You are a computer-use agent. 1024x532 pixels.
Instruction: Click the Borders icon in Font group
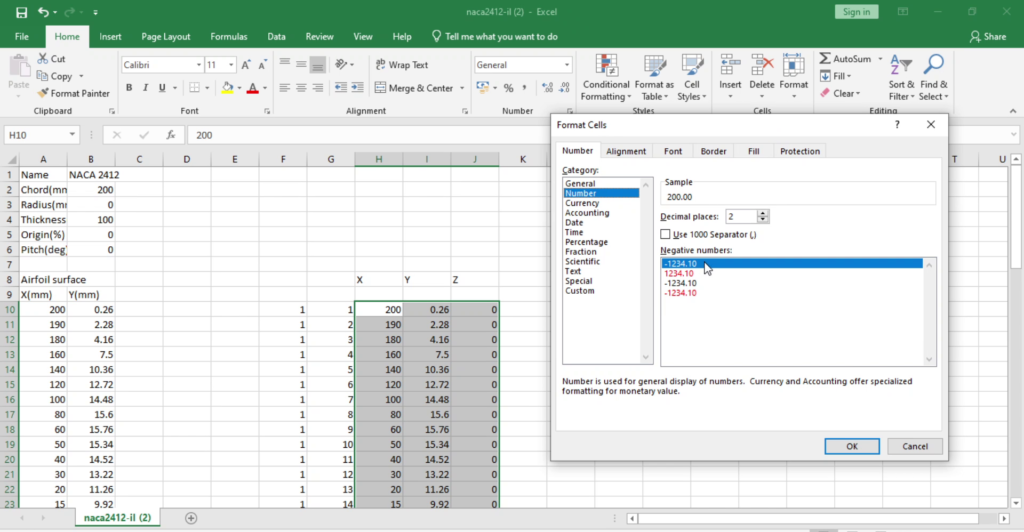tap(195, 87)
